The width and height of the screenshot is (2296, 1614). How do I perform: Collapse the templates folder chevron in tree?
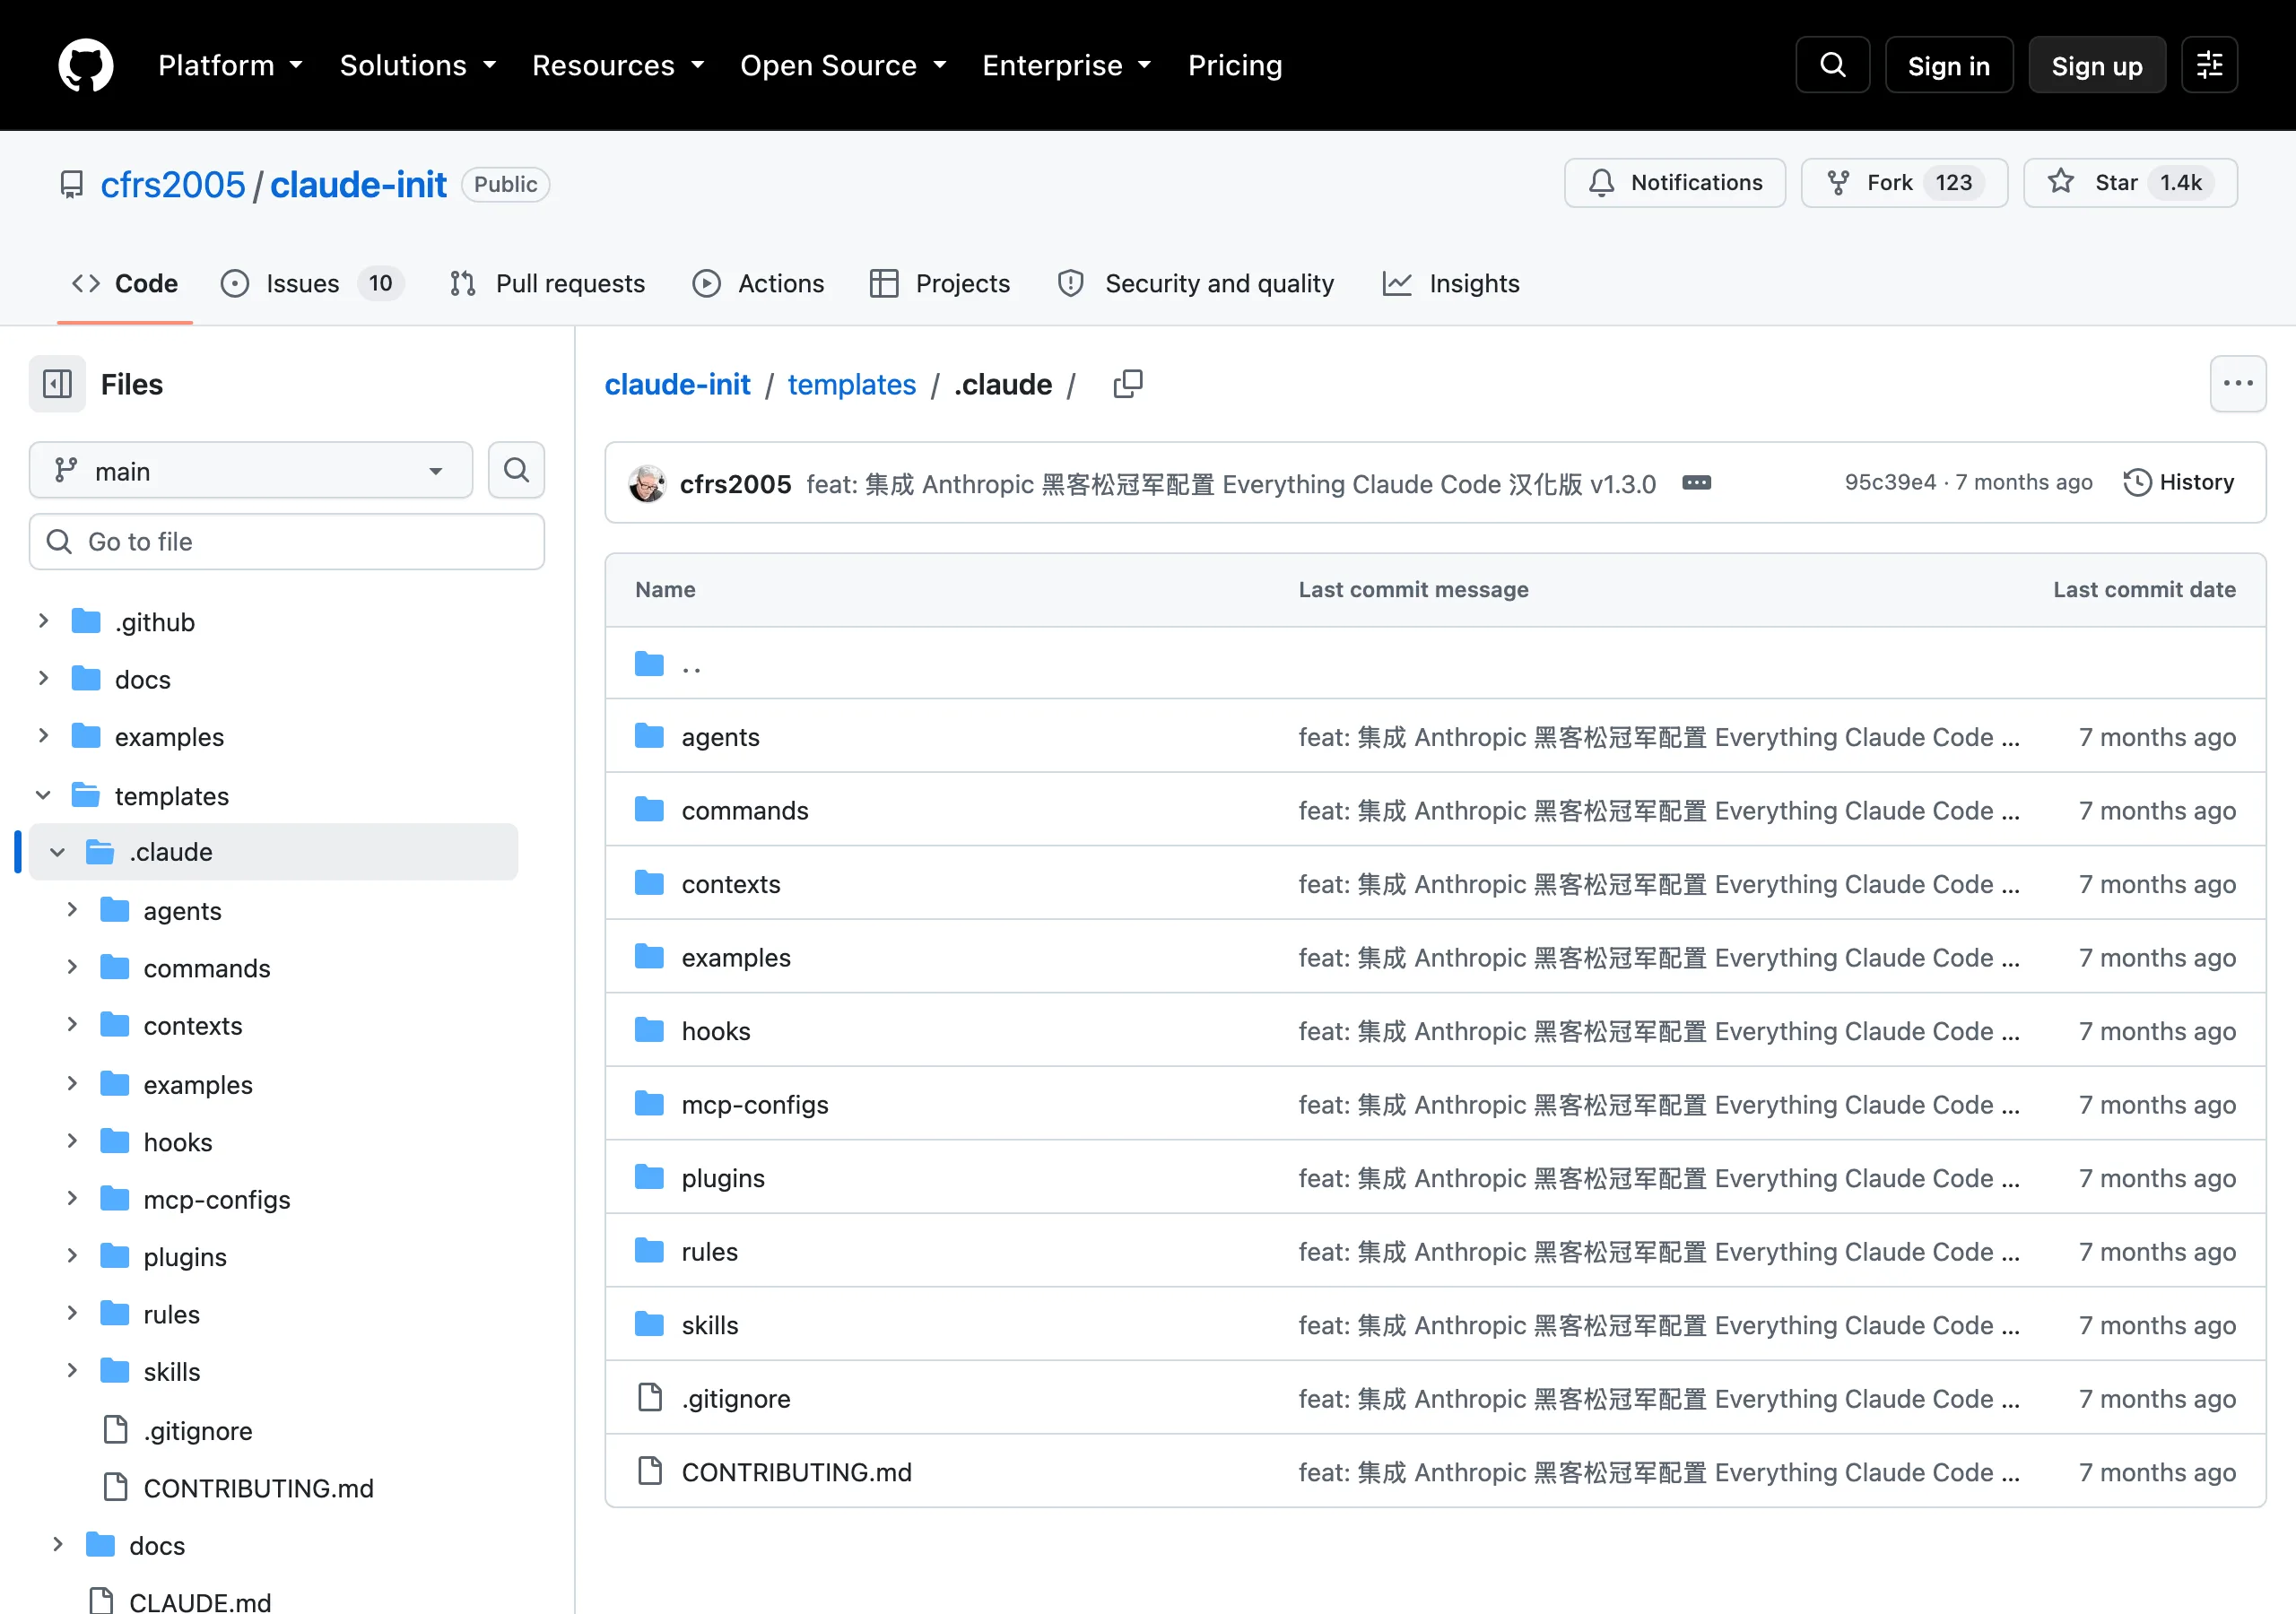pos(43,795)
